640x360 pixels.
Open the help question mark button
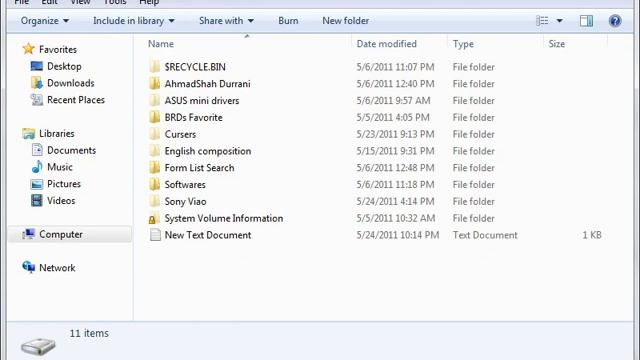(x=615, y=21)
